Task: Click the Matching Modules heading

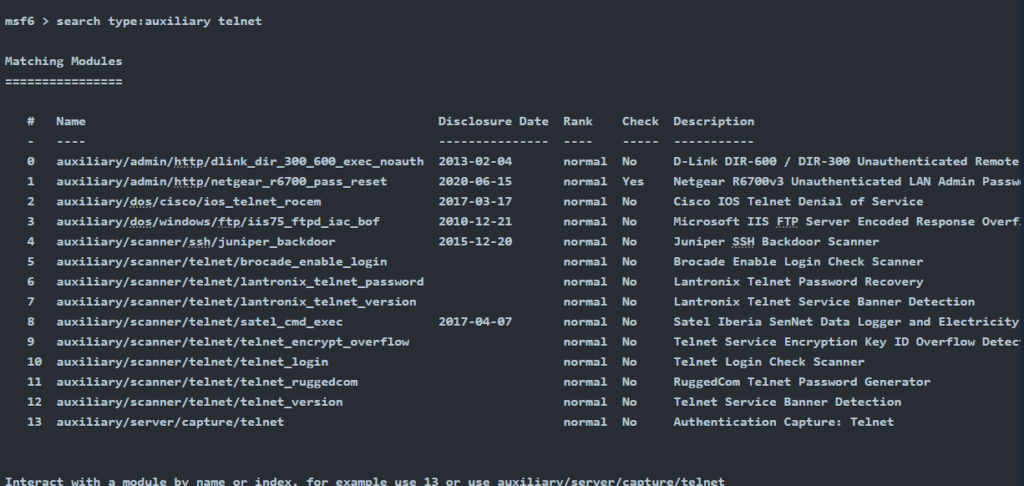Action: (x=63, y=61)
